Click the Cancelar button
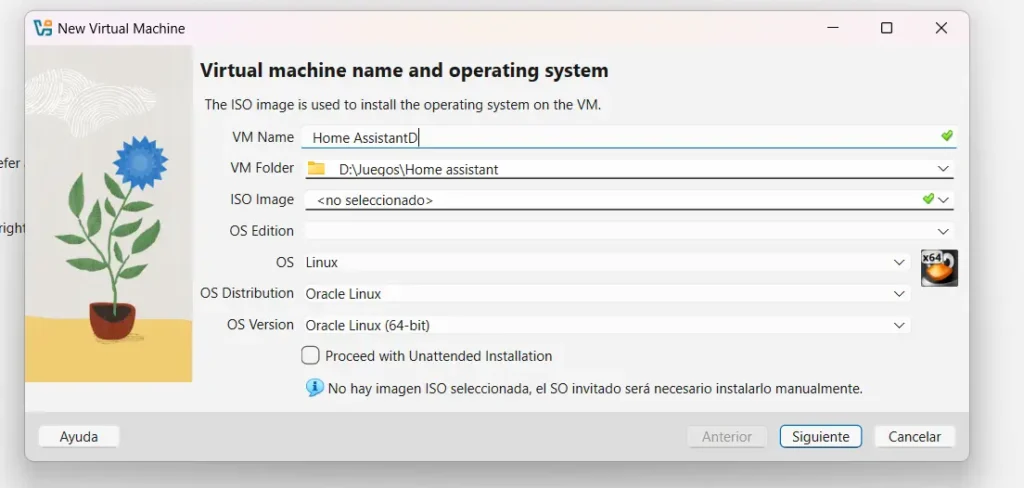The width and height of the screenshot is (1024, 488). point(914,436)
